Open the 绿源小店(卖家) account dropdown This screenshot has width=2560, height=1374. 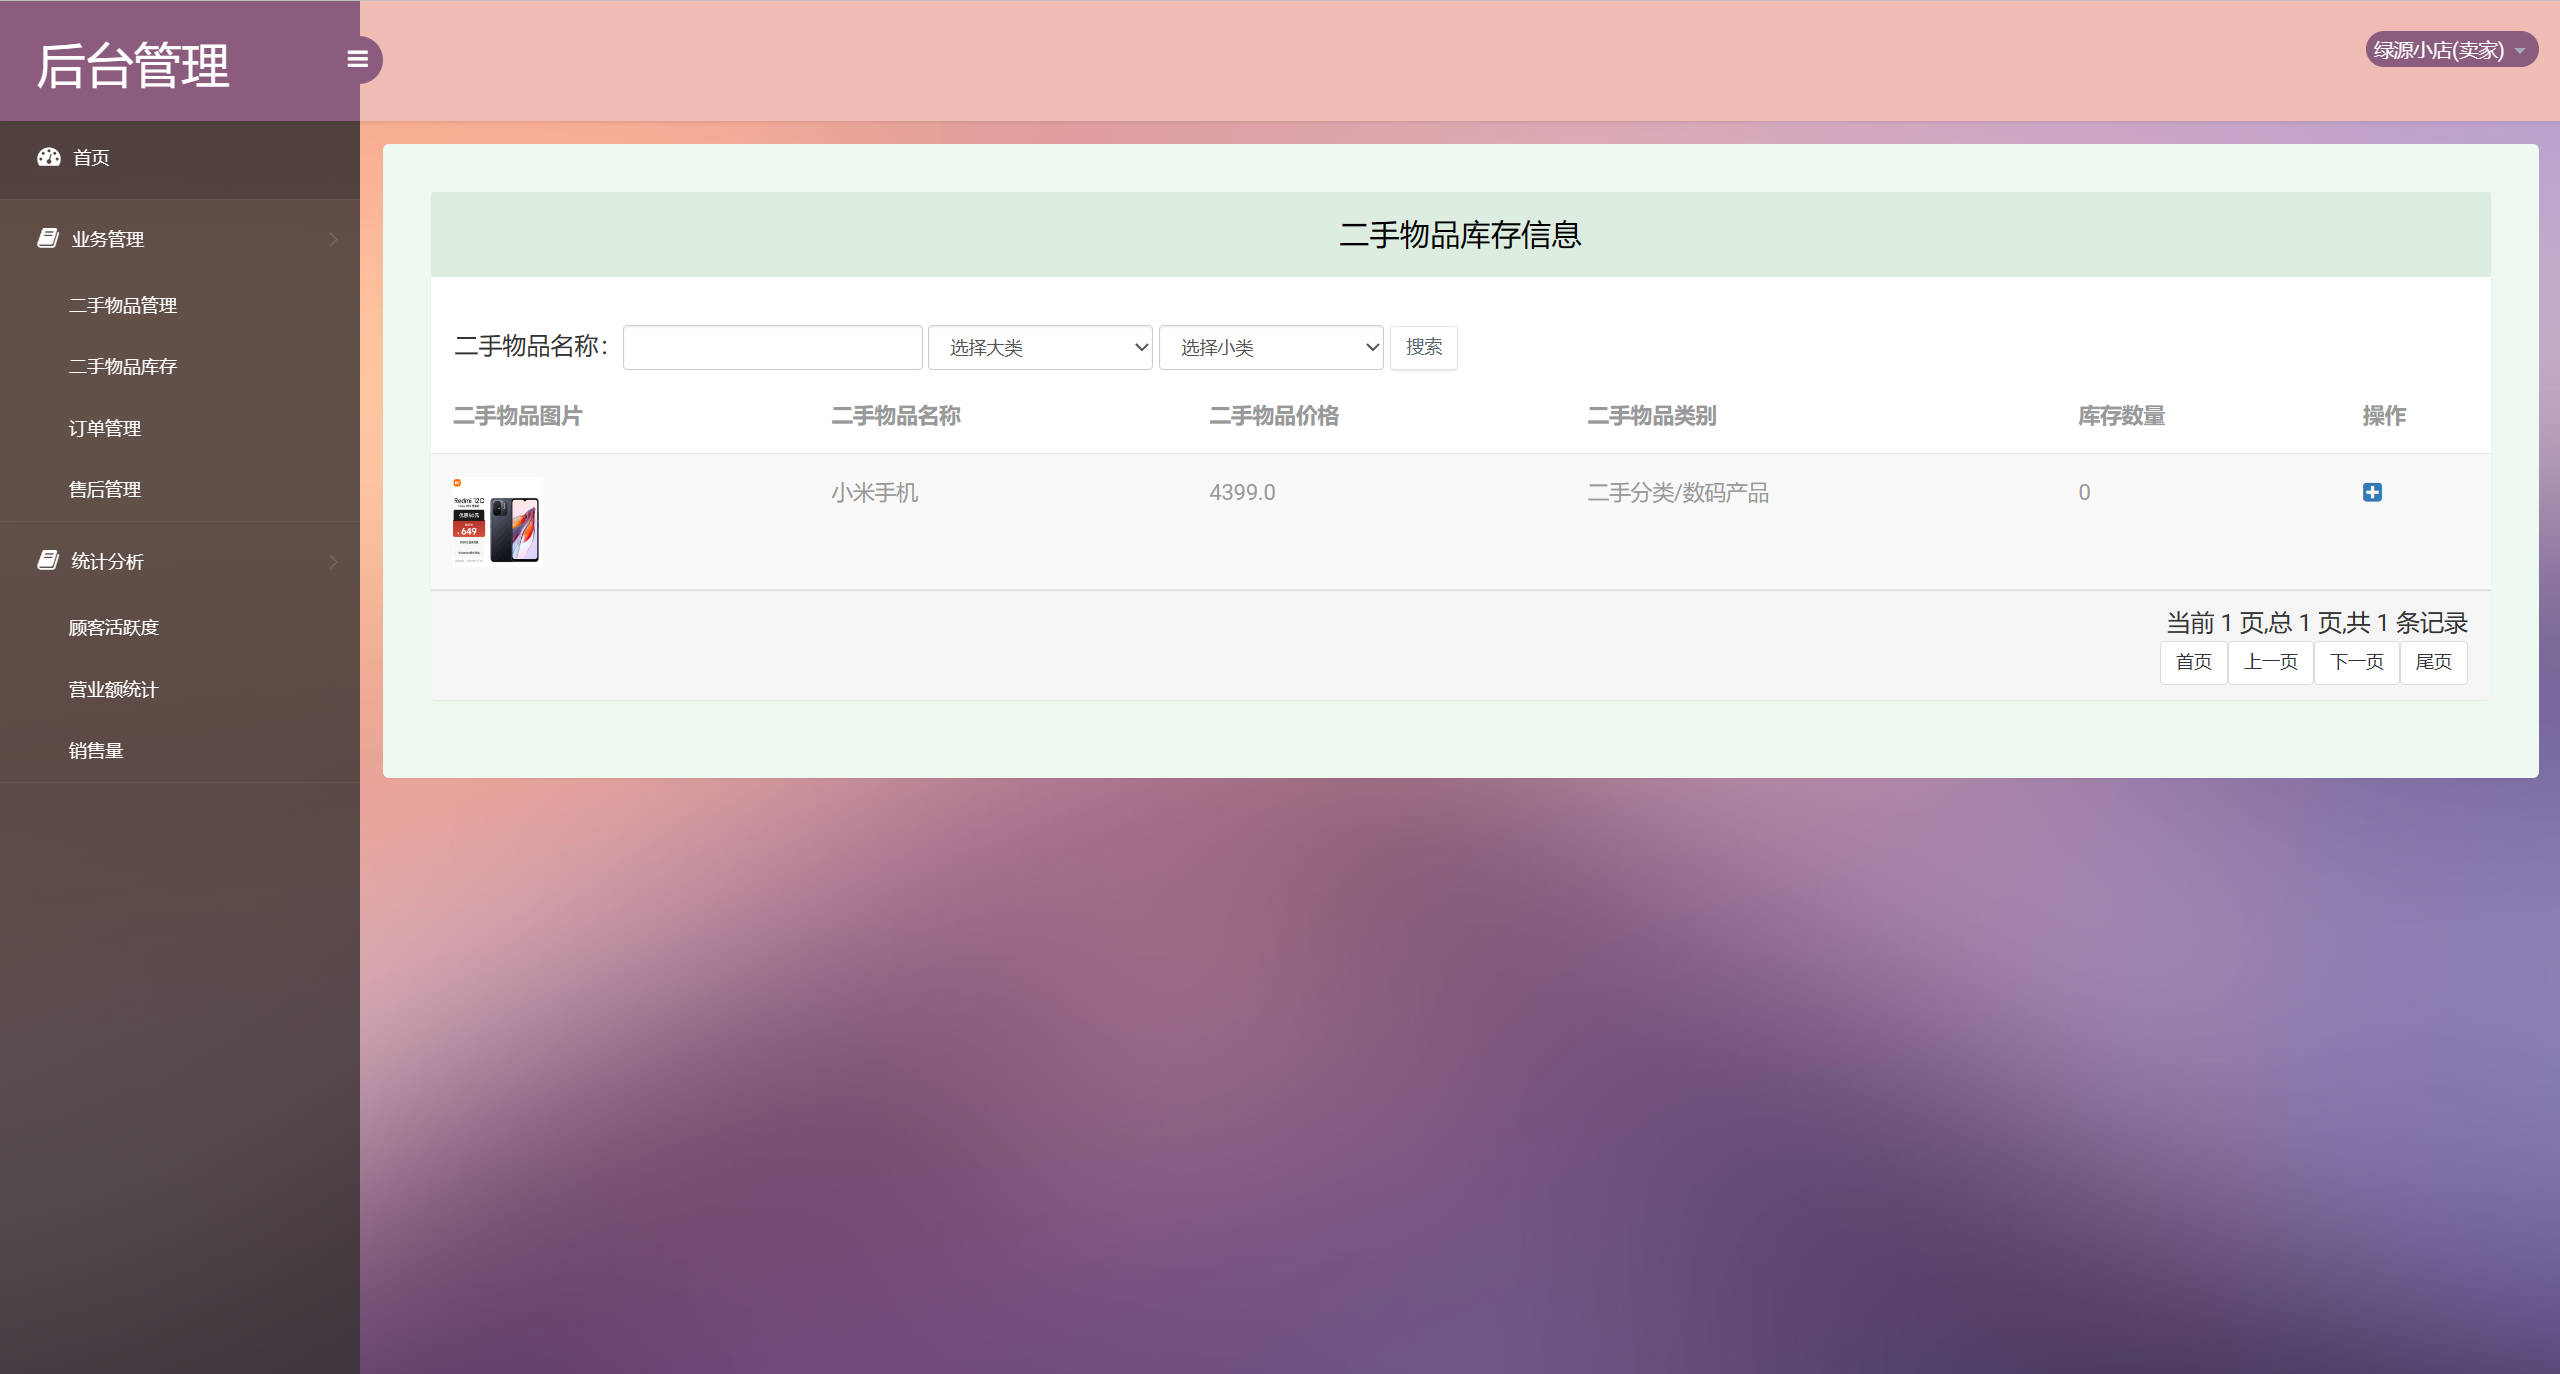click(x=2450, y=49)
